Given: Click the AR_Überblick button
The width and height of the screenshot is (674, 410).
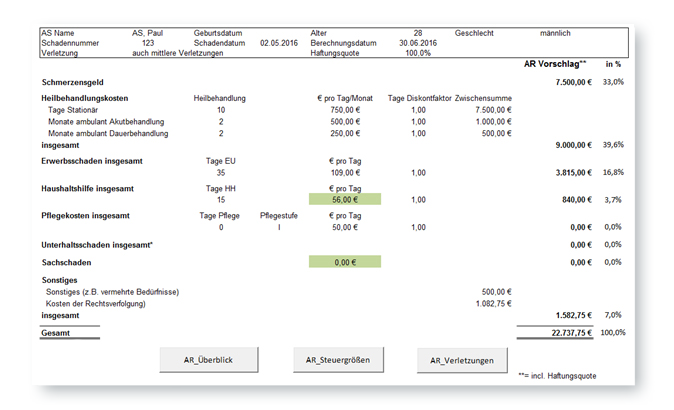Looking at the screenshot, I should 209,360.
